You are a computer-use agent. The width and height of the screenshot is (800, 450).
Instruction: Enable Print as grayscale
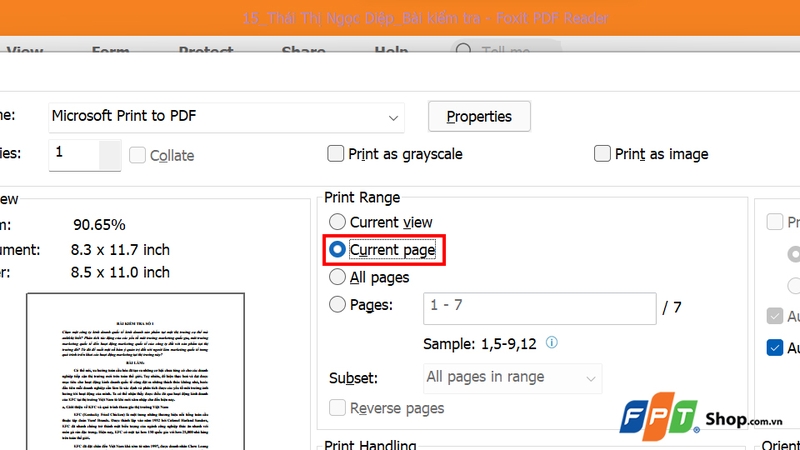click(335, 154)
